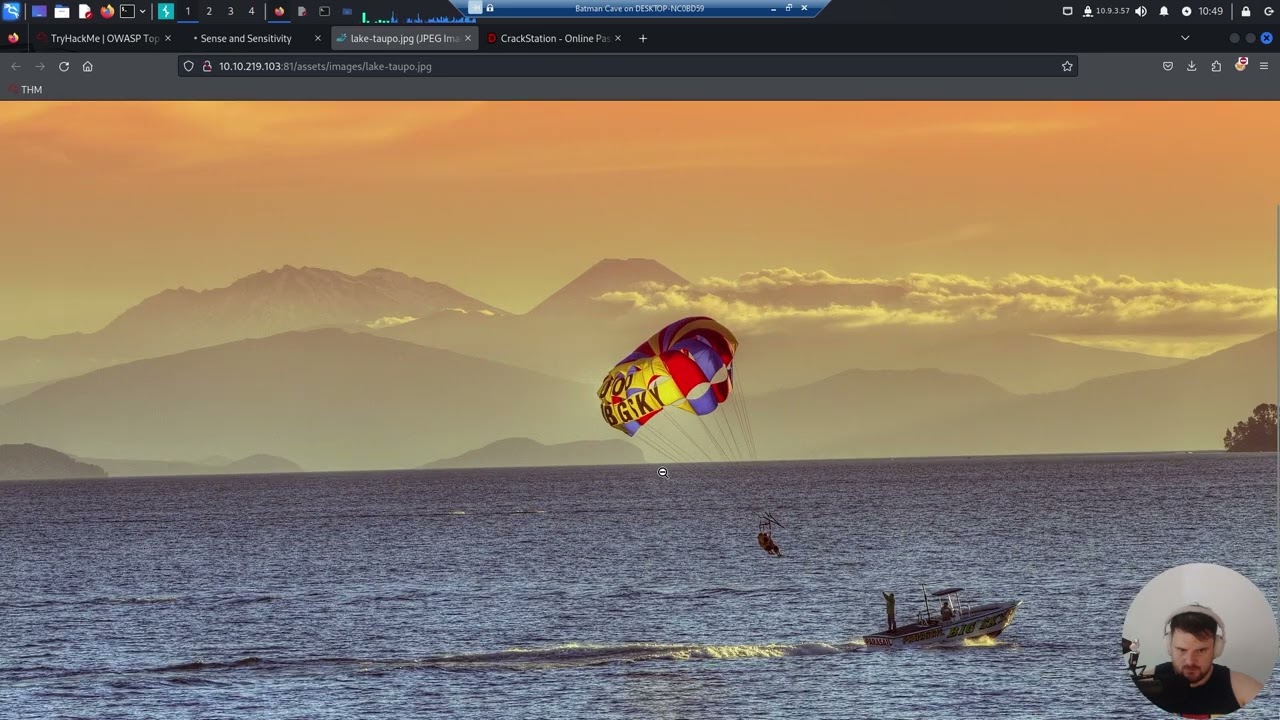Open the volume control
The image size is (1280, 720).
pyautogui.click(x=1141, y=11)
